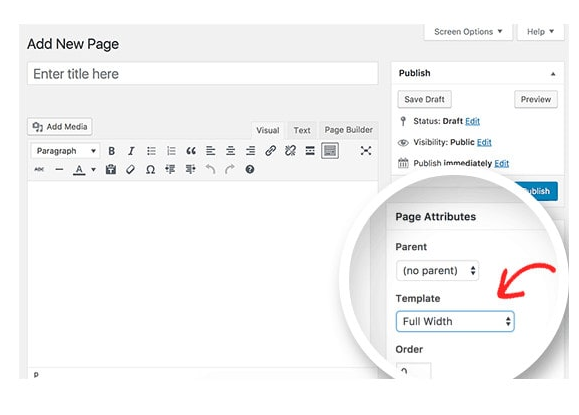Toggle strikethrough formatting
Image resolution: width=579 pixels, height=415 pixels.
[39, 169]
